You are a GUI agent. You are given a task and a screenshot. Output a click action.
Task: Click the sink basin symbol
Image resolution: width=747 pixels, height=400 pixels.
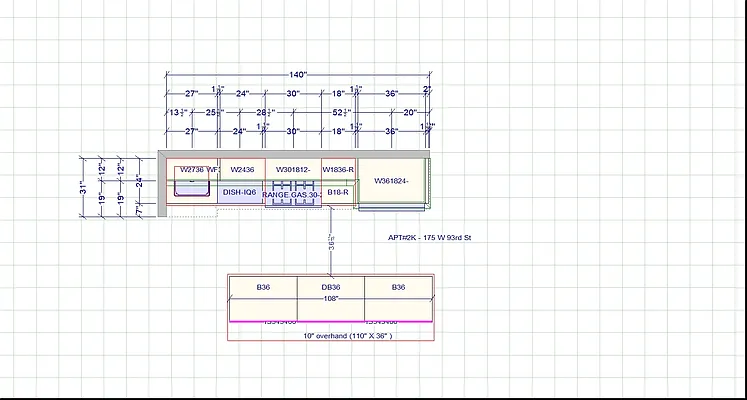191,188
